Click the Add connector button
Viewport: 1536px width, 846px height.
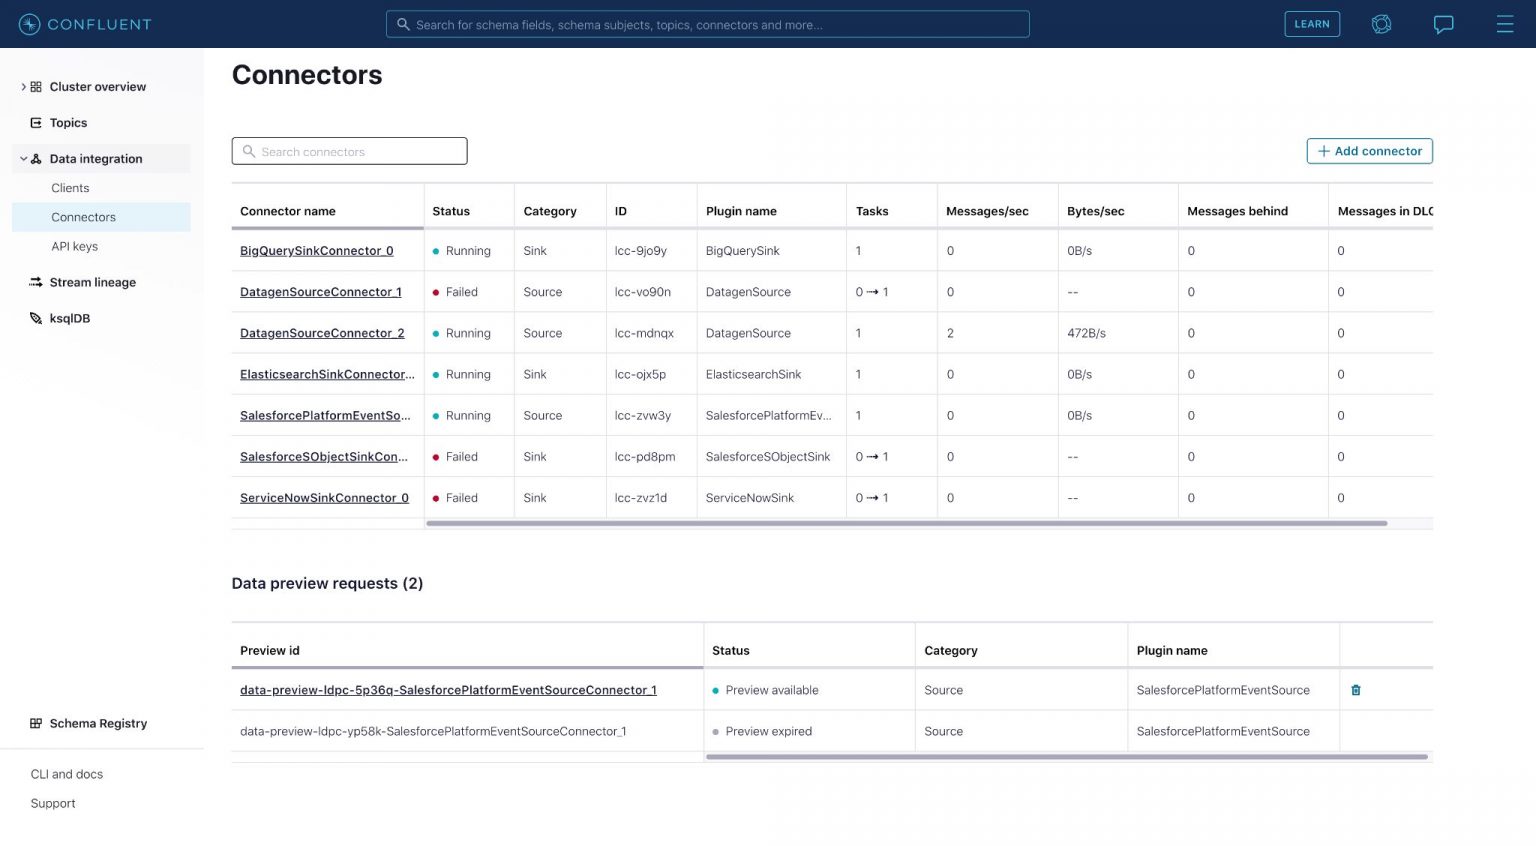1369,151
